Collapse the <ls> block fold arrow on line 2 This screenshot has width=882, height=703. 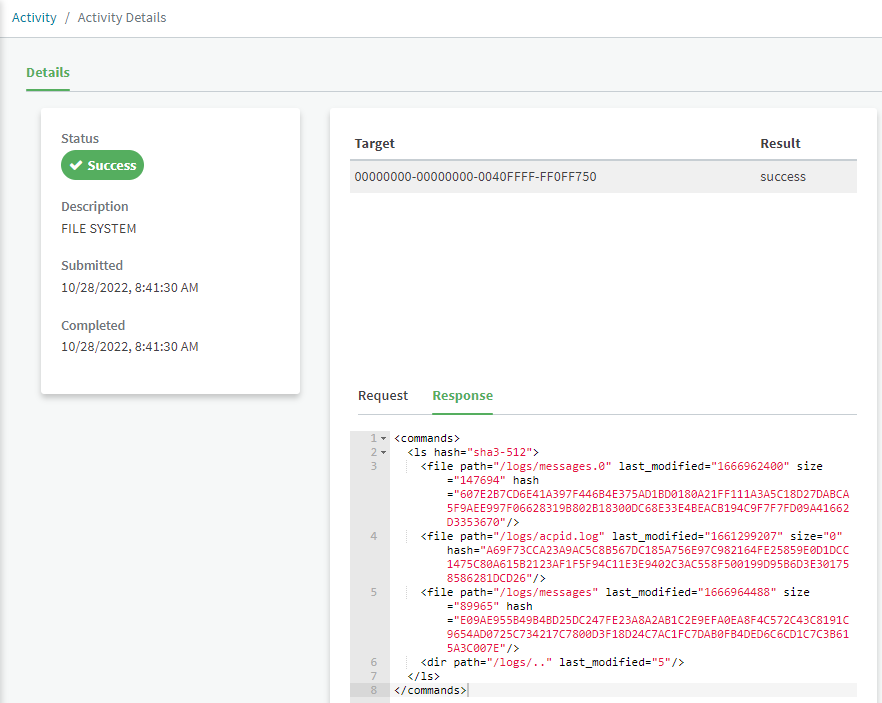[x=384, y=453]
